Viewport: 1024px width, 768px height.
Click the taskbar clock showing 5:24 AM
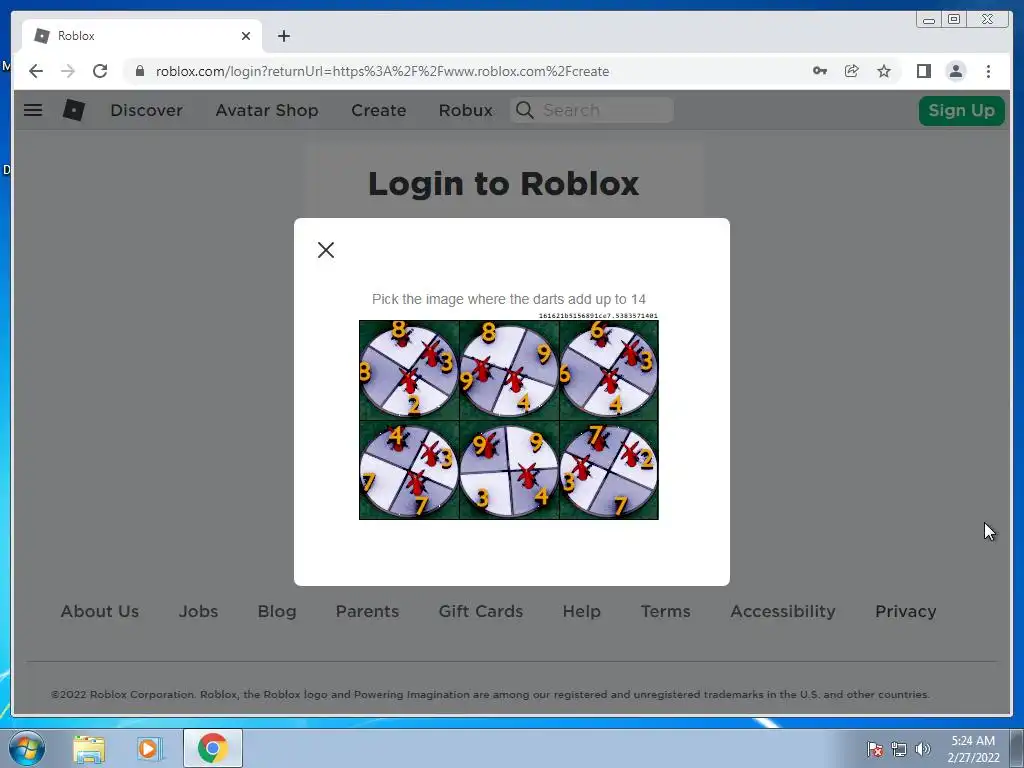973,749
